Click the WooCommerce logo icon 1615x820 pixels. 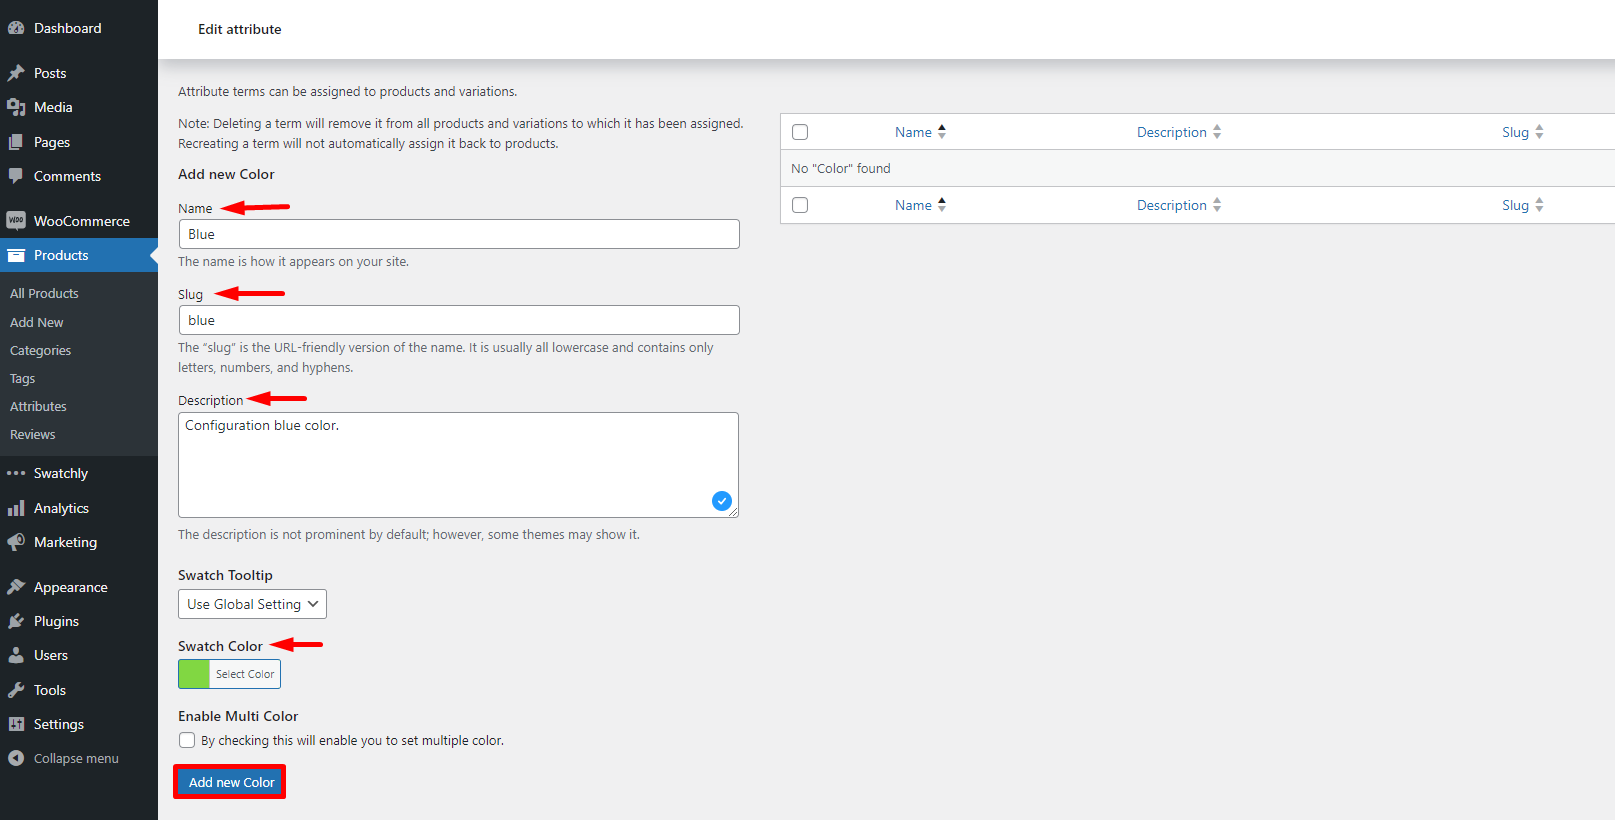point(16,221)
